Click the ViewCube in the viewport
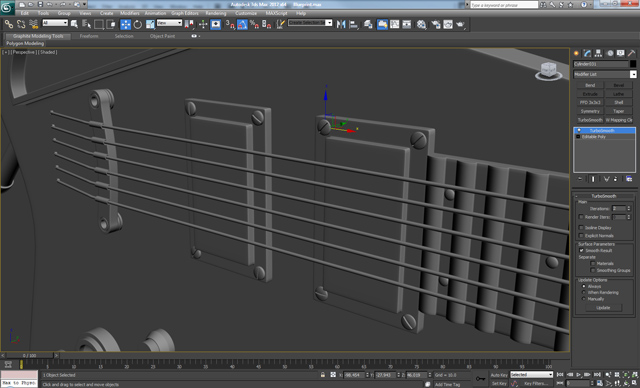This screenshot has height=388, width=640. [x=548, y=71]
